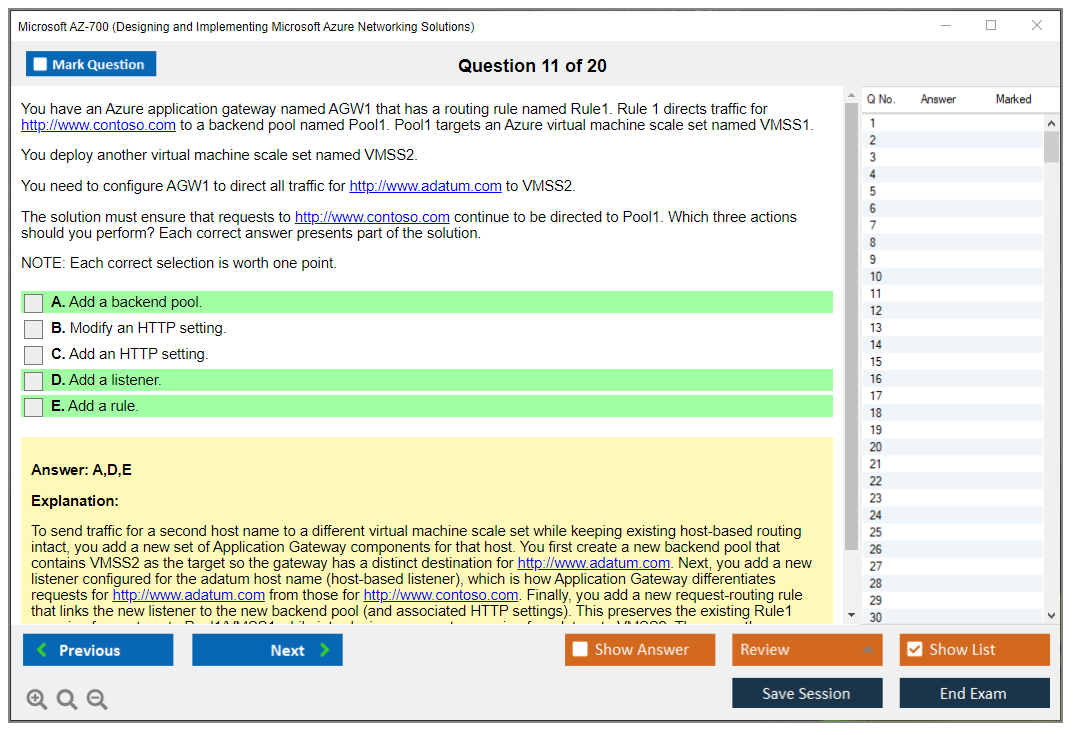This screenshot has height=735, width=1075.
Task: Click the zoom out magnifier icon
Action: (97, 700)
